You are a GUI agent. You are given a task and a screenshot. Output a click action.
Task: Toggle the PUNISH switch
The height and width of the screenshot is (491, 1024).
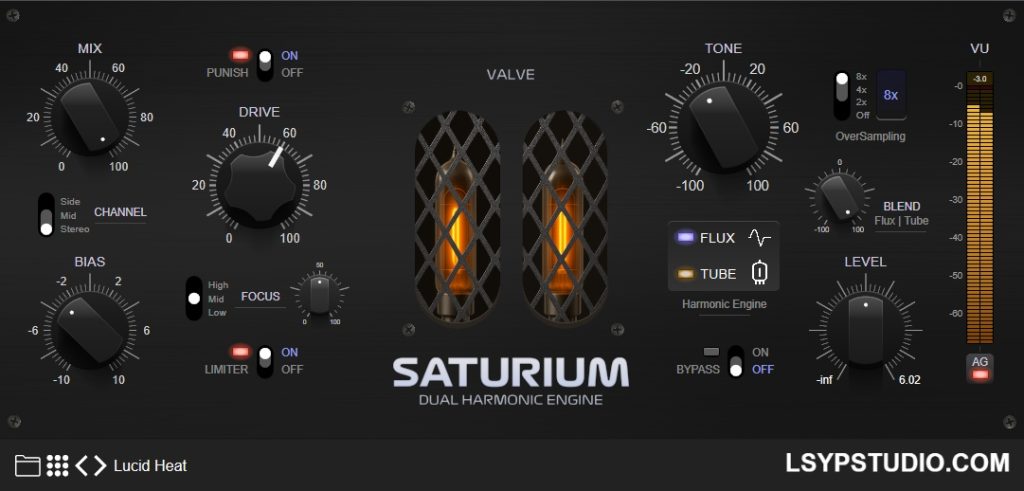264,64
